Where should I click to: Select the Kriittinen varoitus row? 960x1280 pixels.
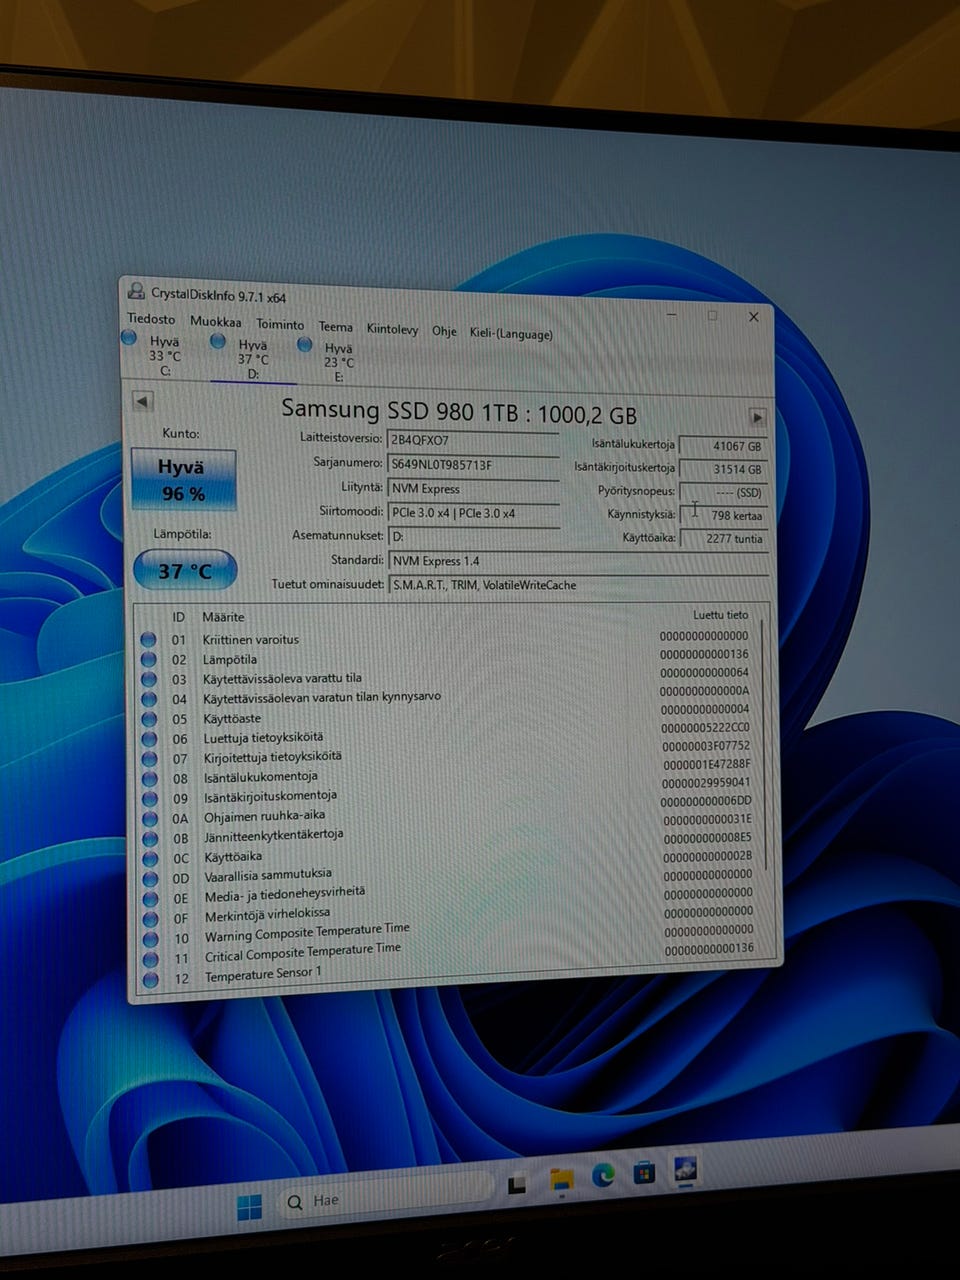click(448, 638)
